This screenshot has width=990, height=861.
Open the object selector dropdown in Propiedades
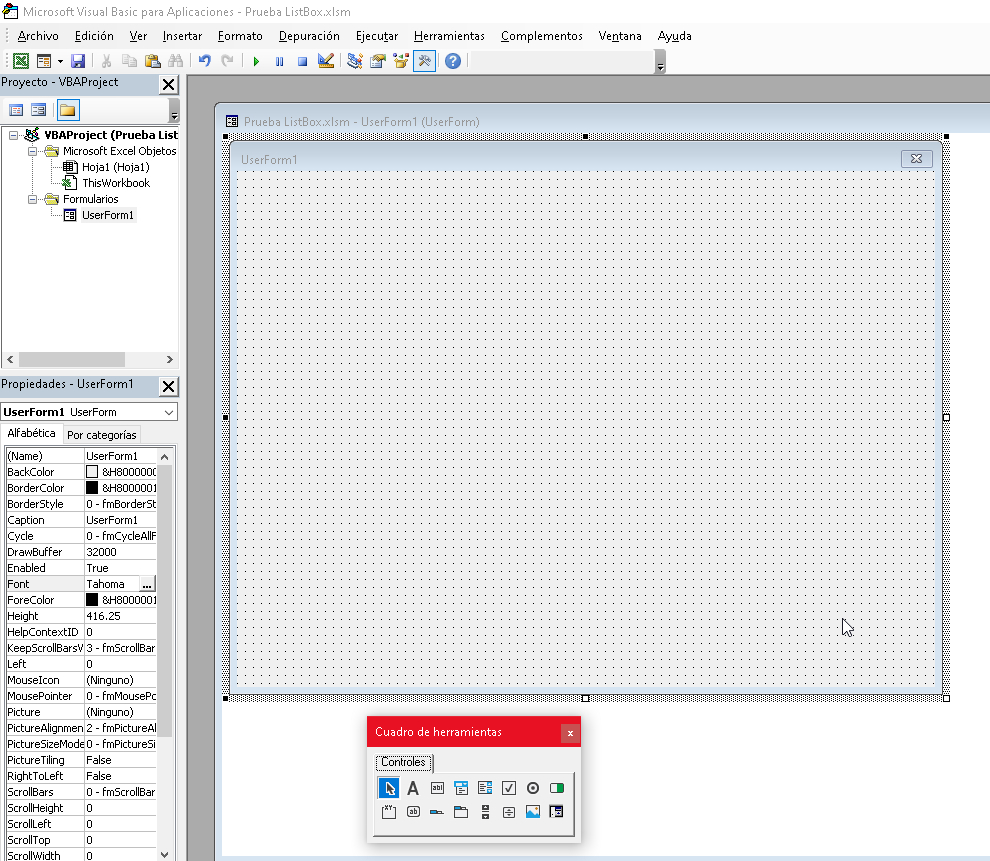coord(166,411)
